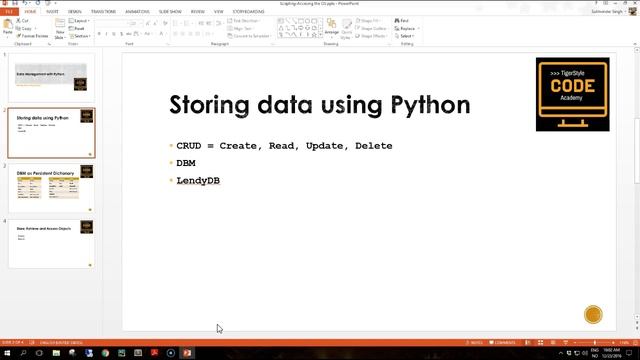Image resolution: width=640 pixels, height=360 pixels.
Task: Click the zoom out minus in status bar
Action: coord(575,342)
